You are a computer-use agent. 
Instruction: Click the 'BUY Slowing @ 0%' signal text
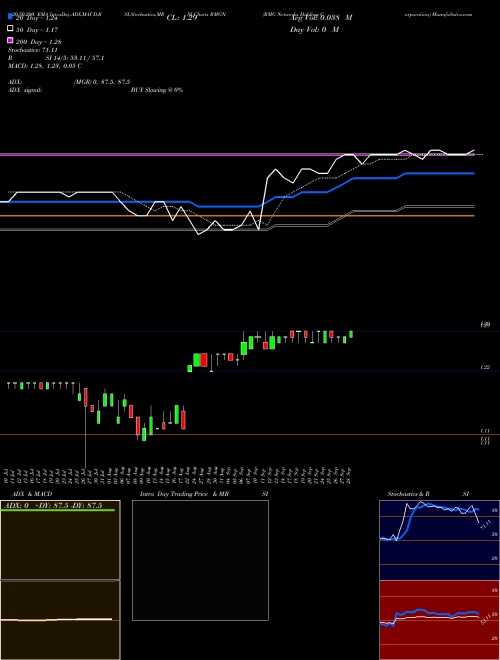[x=157, y=90]
